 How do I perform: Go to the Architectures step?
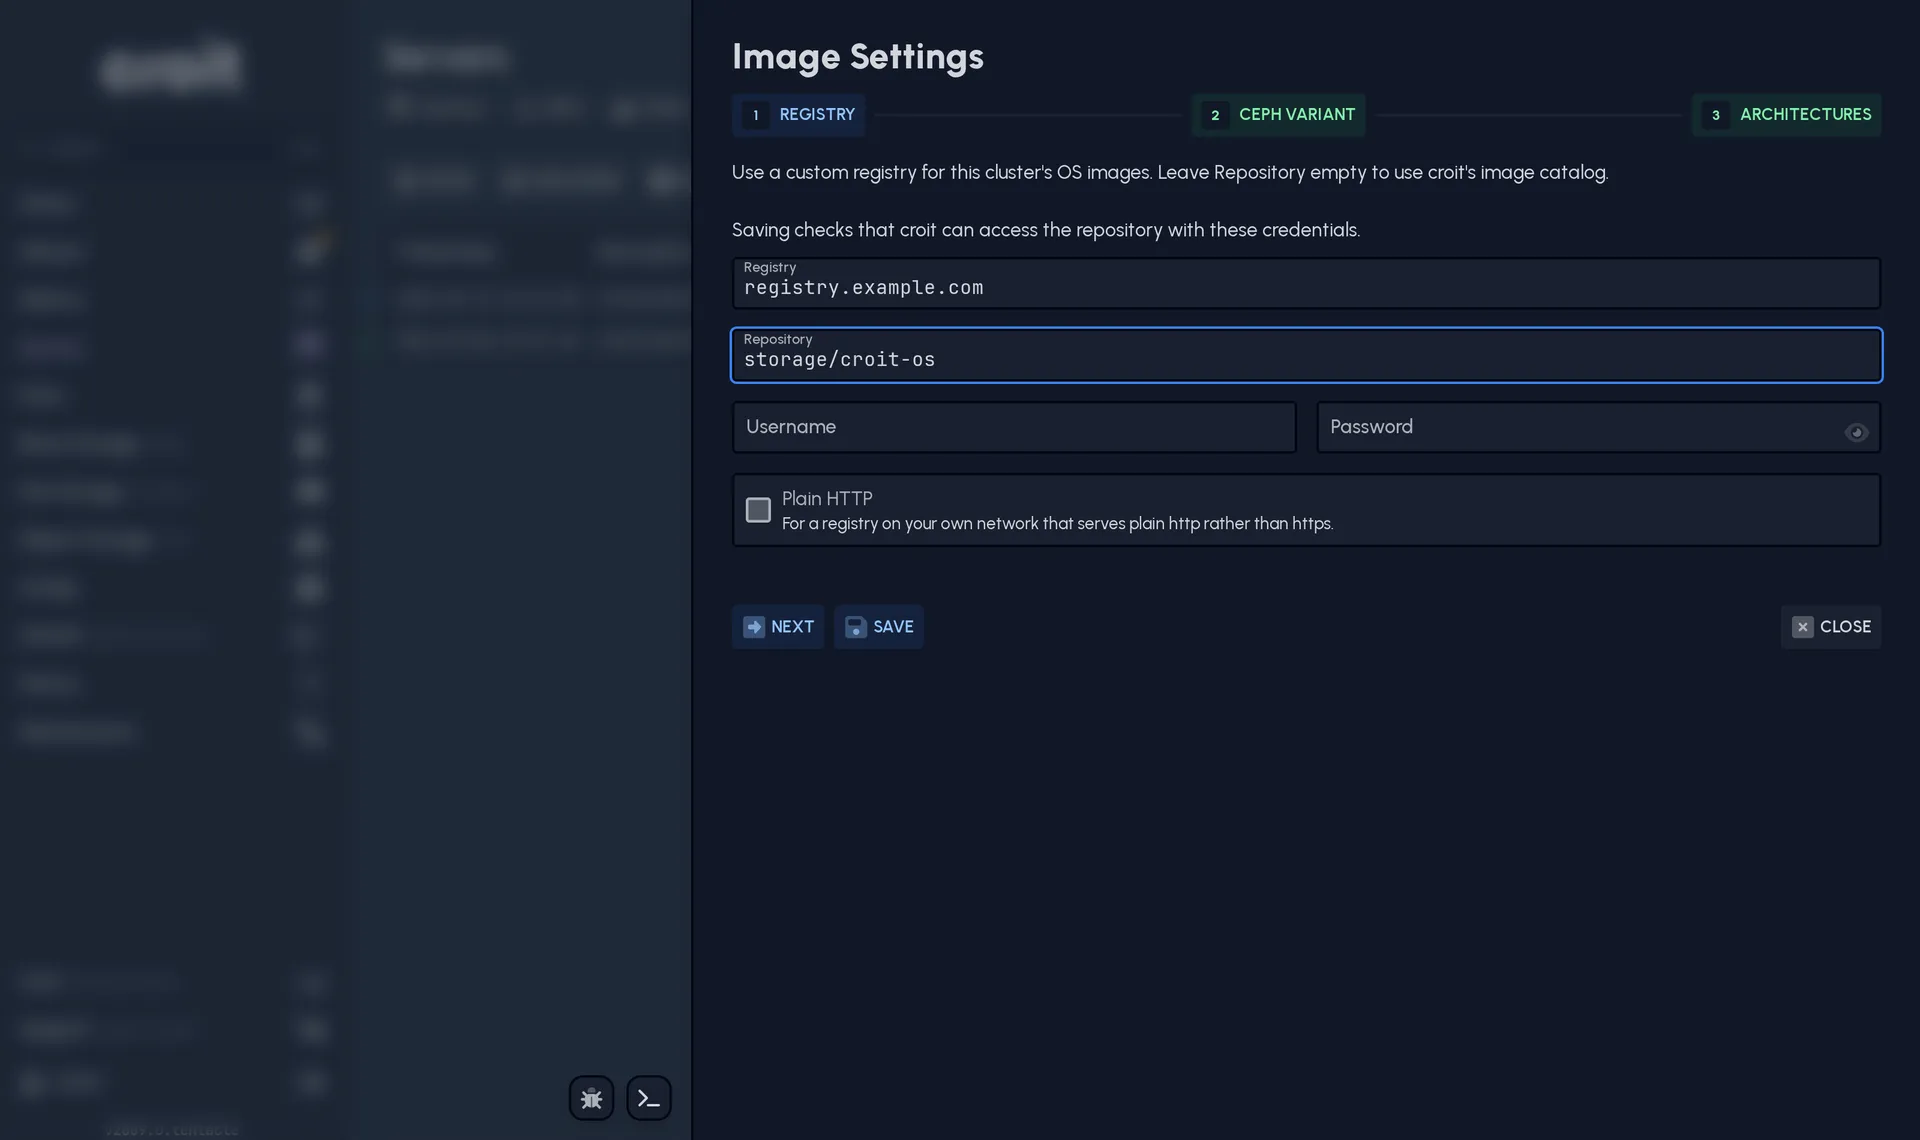pos(1786,115)
